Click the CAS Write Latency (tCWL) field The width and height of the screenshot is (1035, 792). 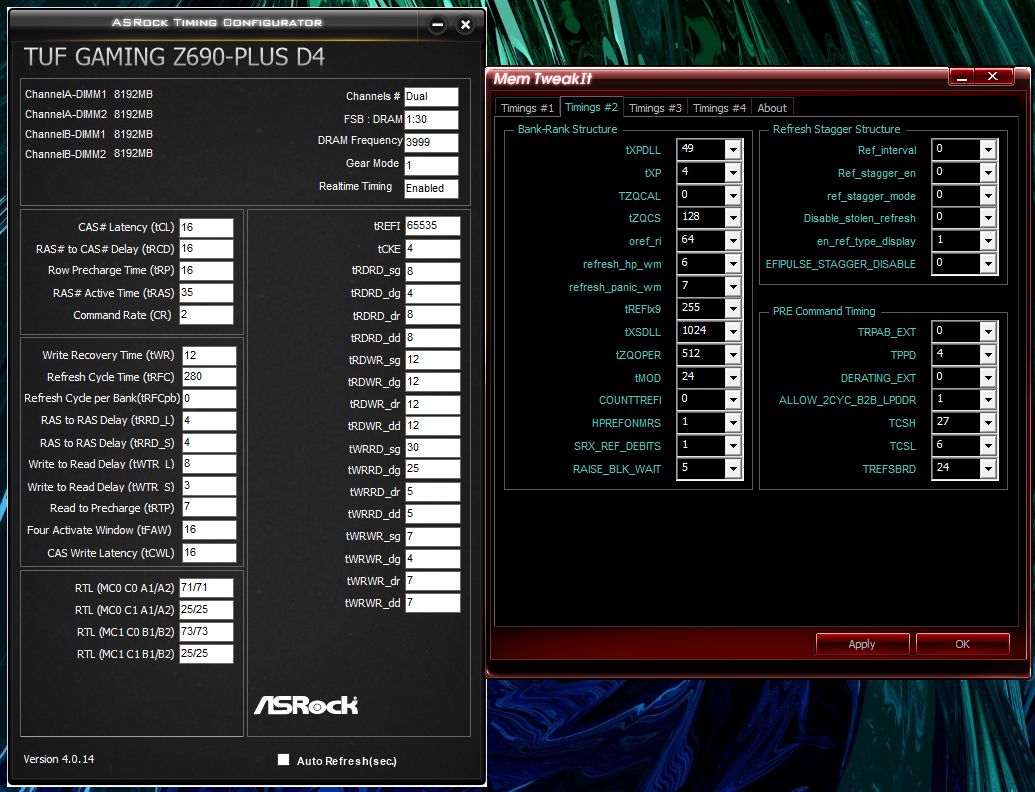point(209,553)
